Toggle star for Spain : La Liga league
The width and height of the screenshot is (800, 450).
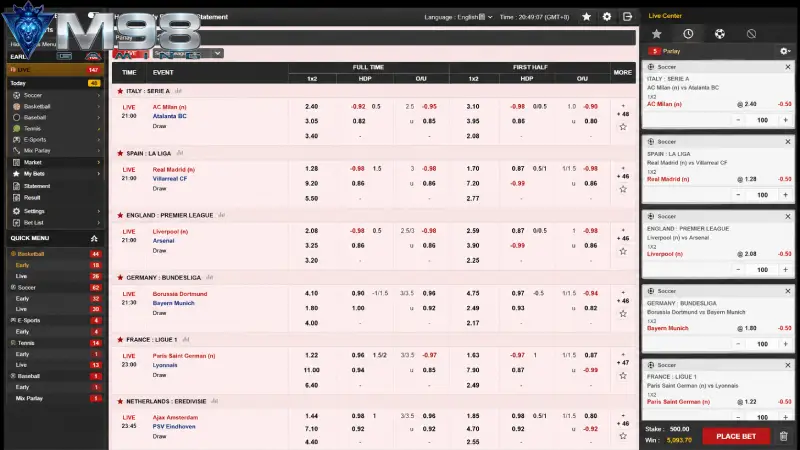pos(120,153)
